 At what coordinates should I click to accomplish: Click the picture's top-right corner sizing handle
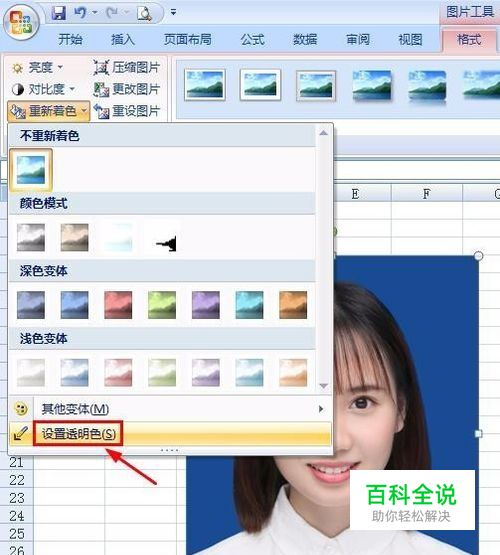478,256
